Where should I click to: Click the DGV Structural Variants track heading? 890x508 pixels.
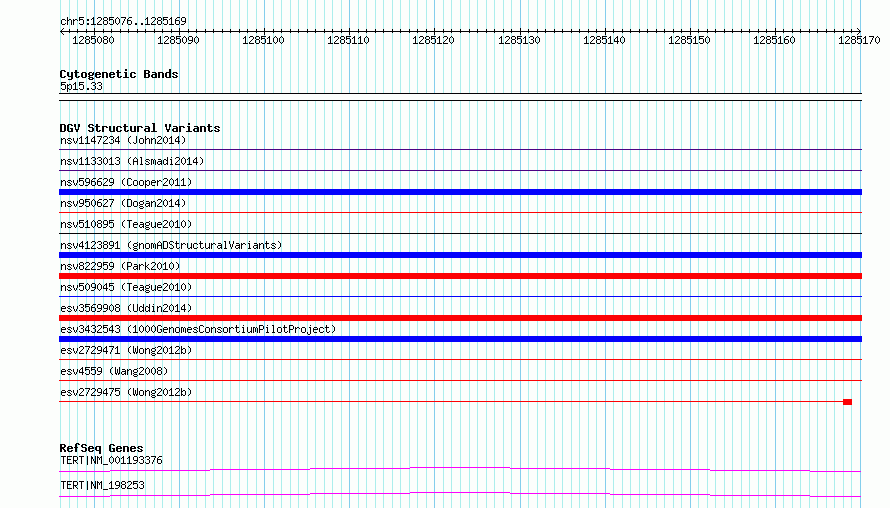tap(140, 128)
